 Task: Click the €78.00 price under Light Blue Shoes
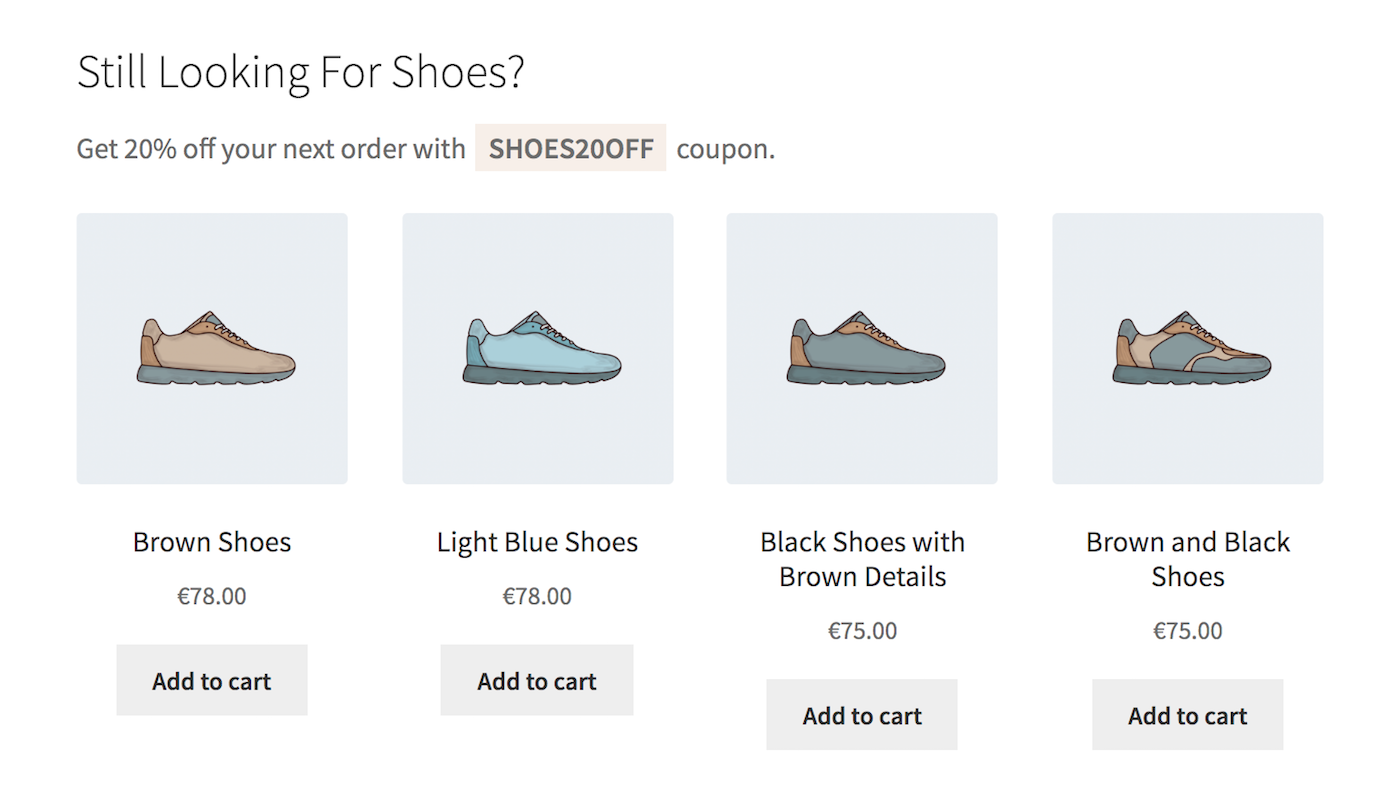pos(537,597)
